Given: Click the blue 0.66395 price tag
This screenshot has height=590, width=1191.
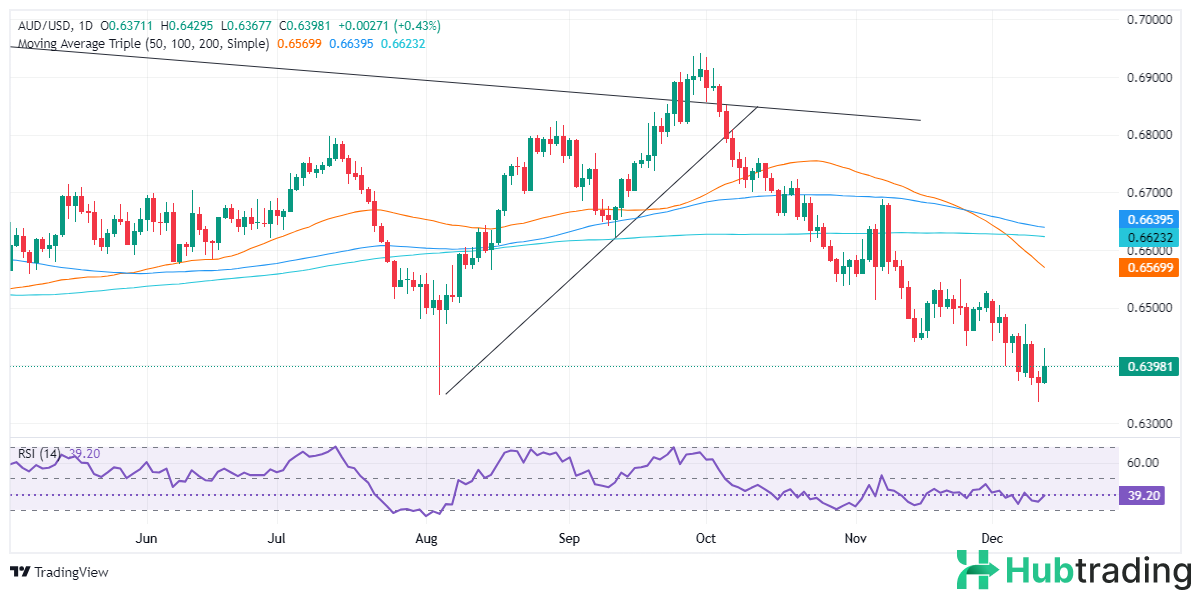Looking at the screenshot, I should click(x=1151, y=218).
